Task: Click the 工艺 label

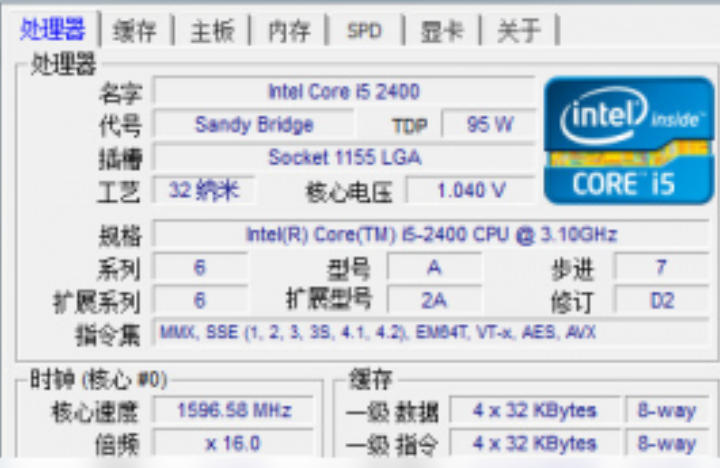Action: pos(119,192)
